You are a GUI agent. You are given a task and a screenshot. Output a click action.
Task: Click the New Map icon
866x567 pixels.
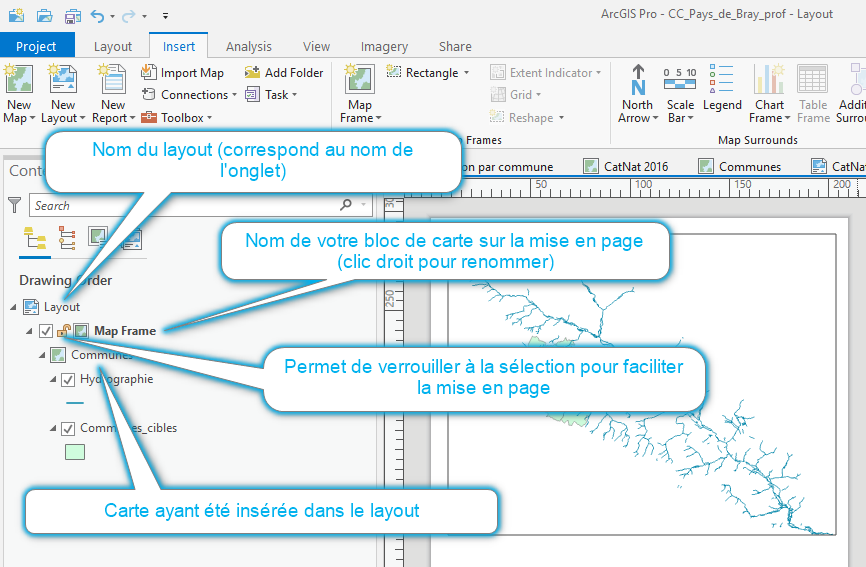point(19,78)
